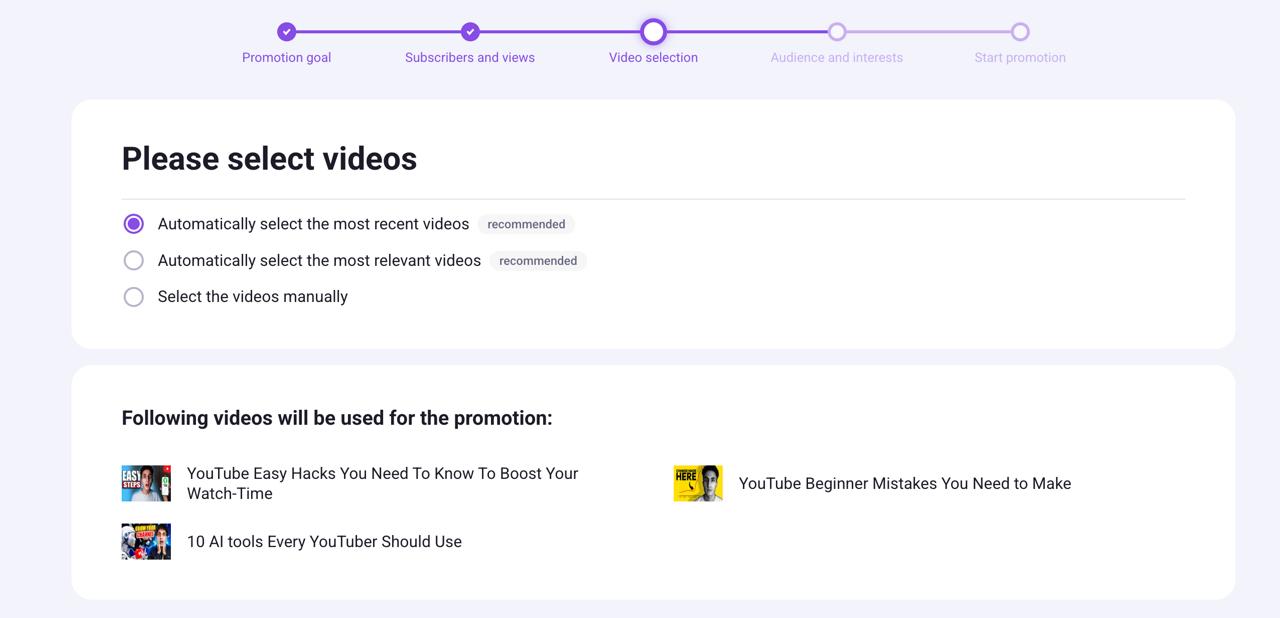Screen dimensions: 1280x618
Task: Click the Video selection step circle
Action: (x=653, y=32)
